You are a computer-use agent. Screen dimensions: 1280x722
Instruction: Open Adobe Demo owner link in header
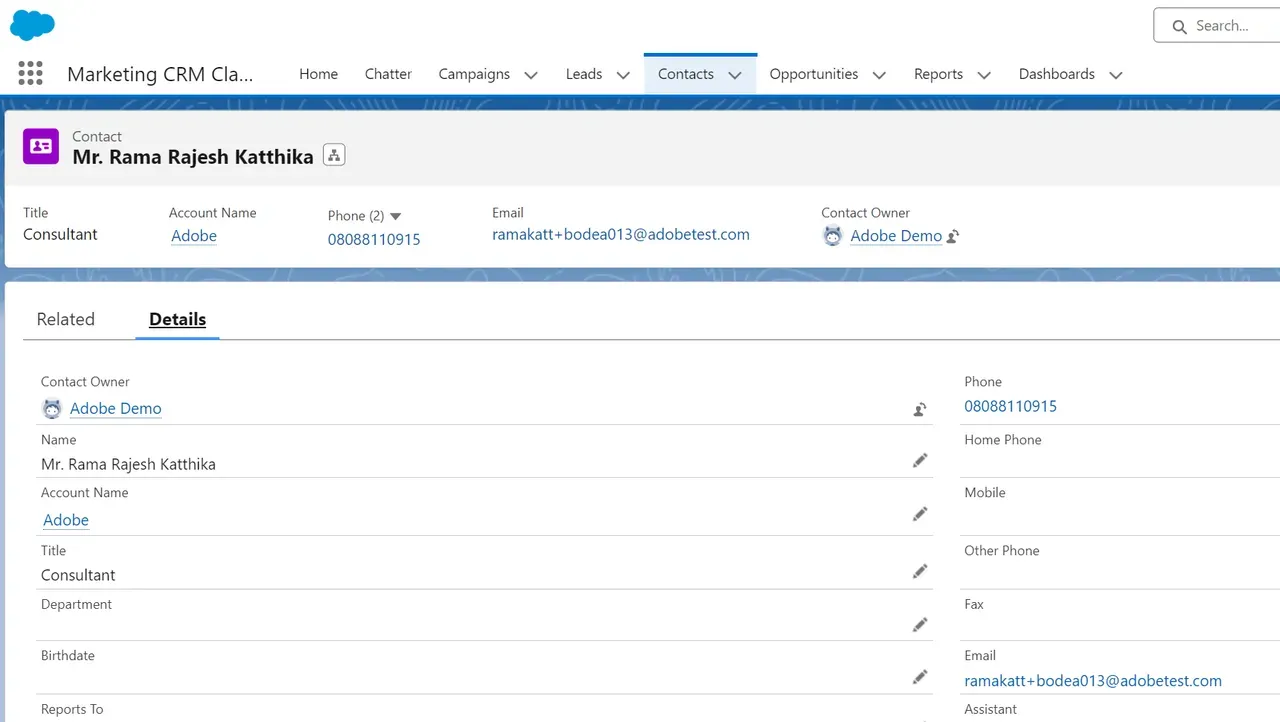896,236
